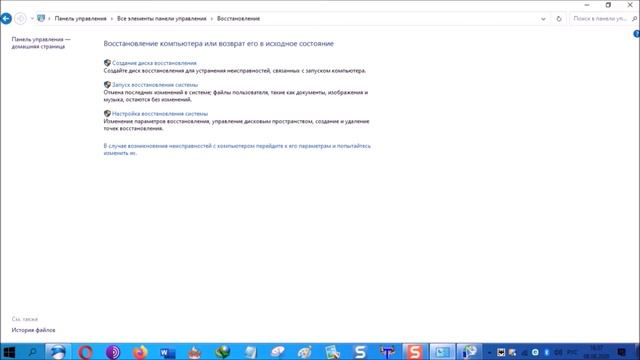Open 'Создание диска восстановления' link

coord(154,63)
